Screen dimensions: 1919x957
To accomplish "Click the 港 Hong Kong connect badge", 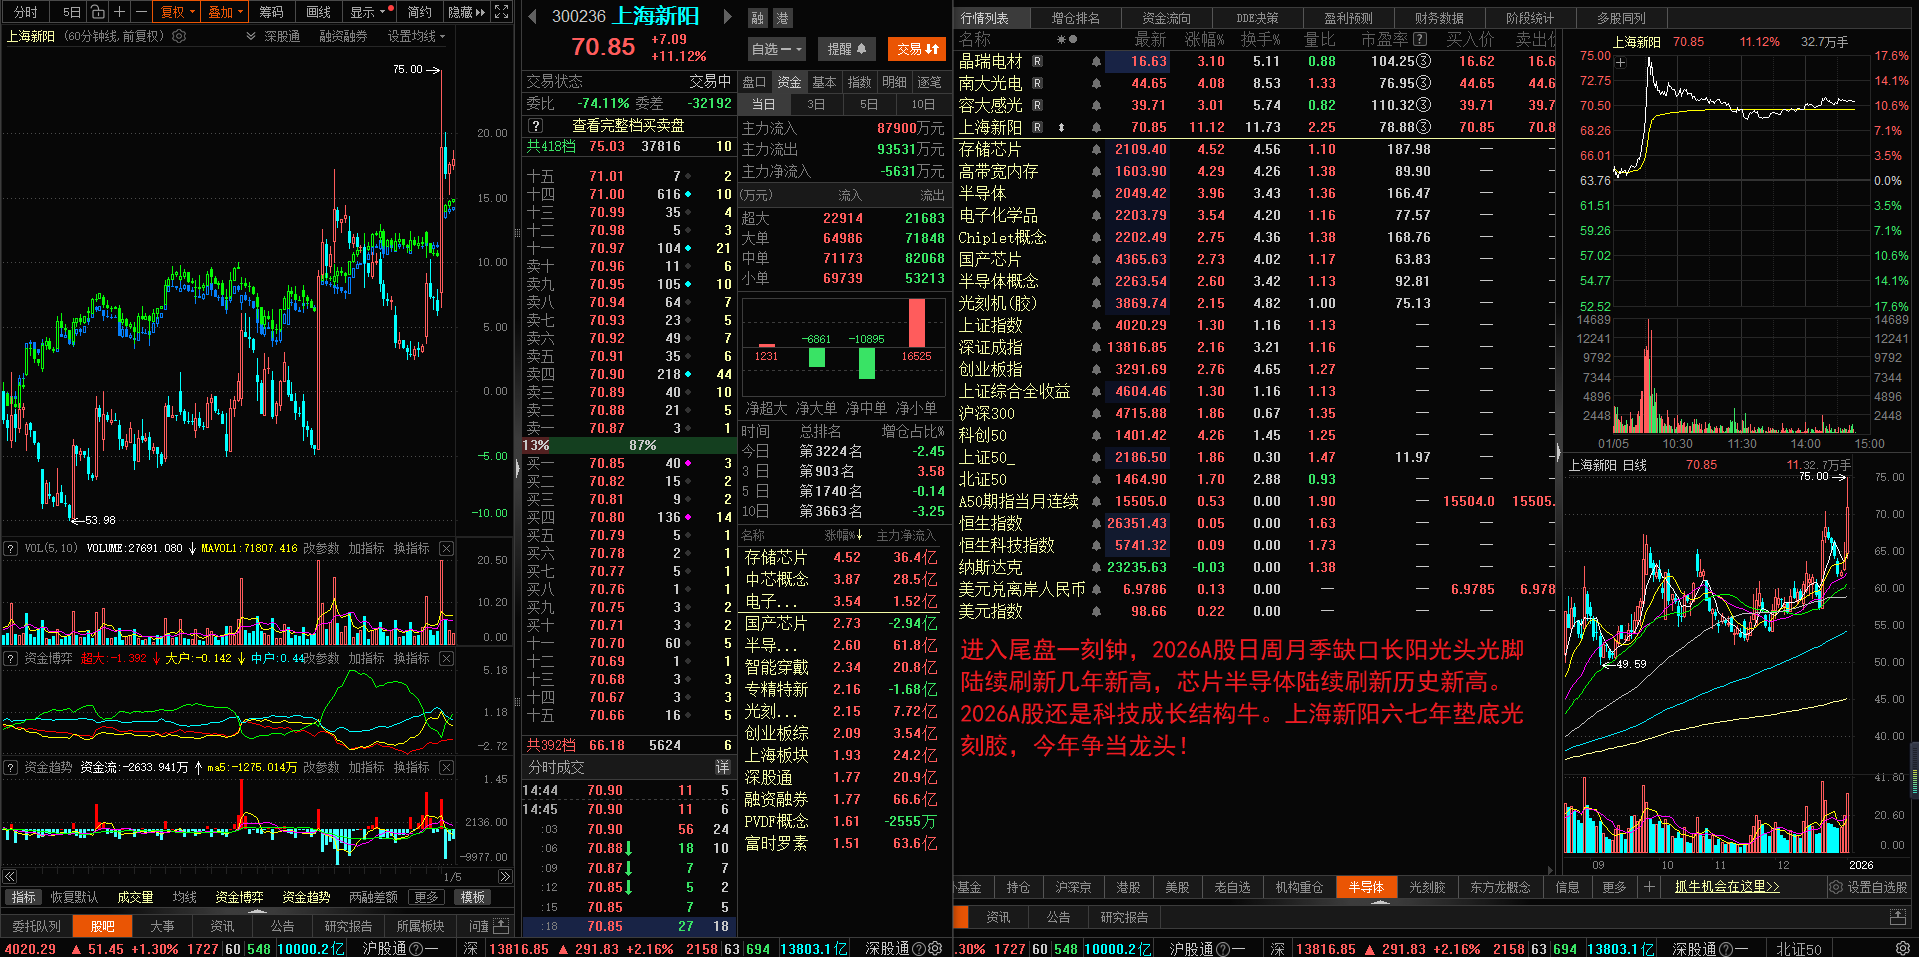I will pos(782,18).
